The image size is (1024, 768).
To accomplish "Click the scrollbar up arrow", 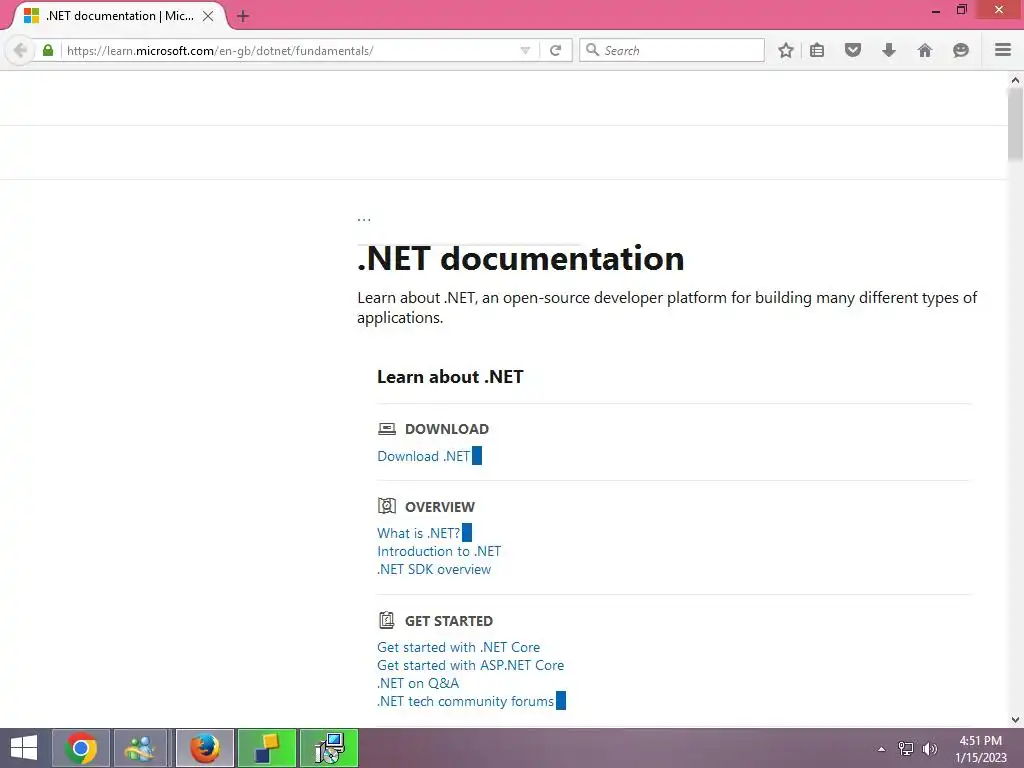I will pos(1015,80).
